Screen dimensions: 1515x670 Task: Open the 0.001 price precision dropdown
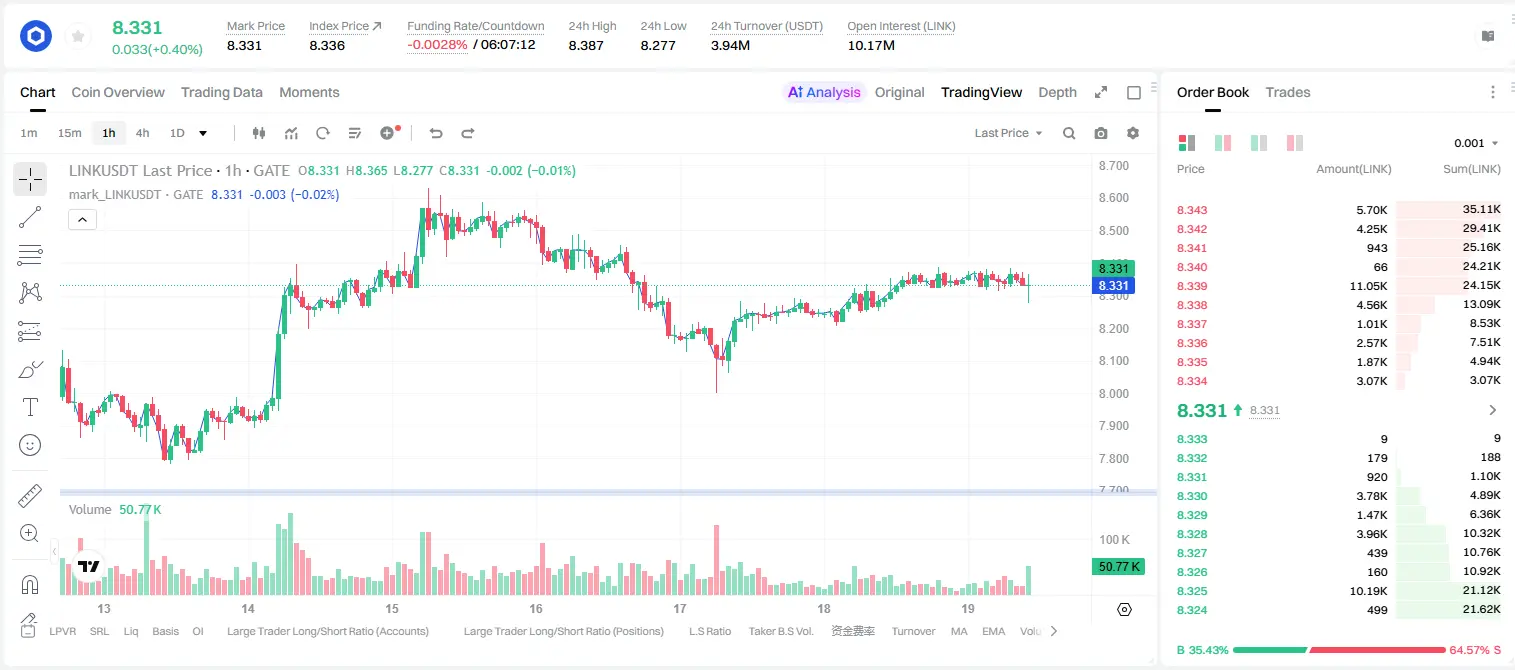1476,143
